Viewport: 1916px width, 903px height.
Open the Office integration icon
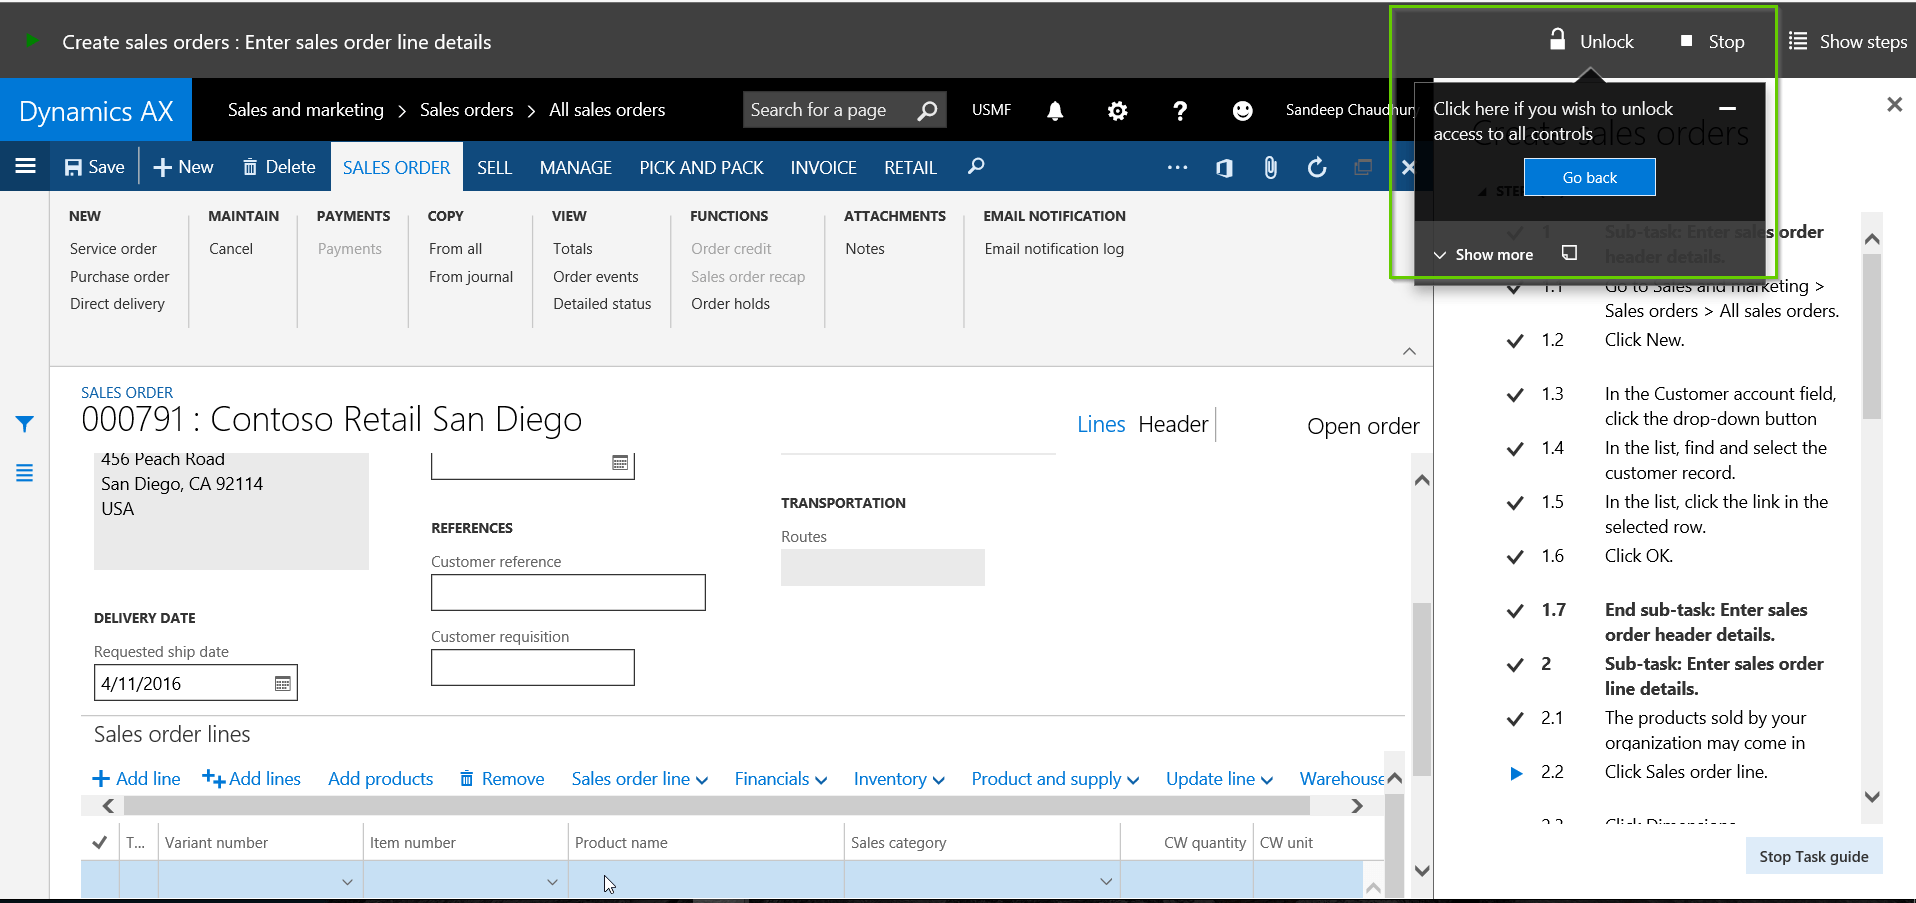coord(1224,167)
